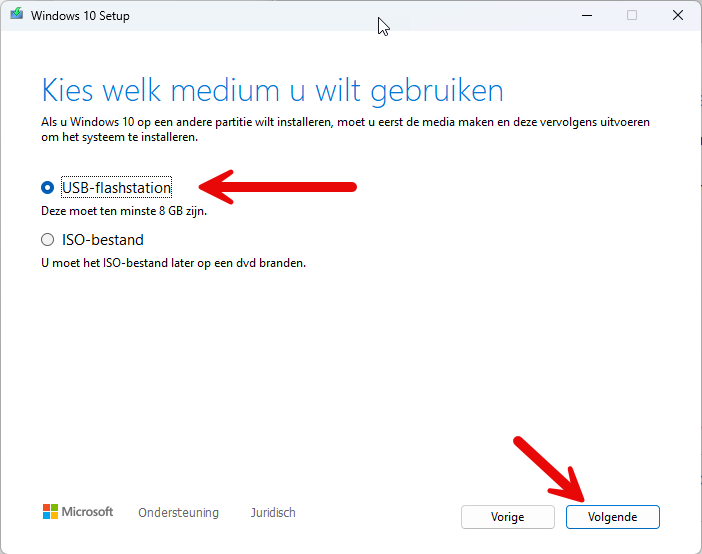702x554 pixels.
Task: Click text 'Deze moet ten minste 8 GB zijn.'
Action: click(124, 211)
